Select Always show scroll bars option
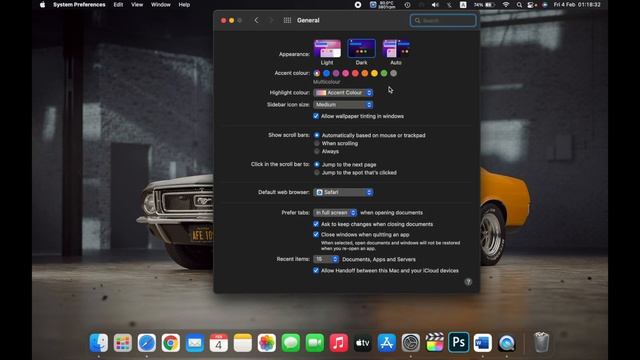 (317, 151)
